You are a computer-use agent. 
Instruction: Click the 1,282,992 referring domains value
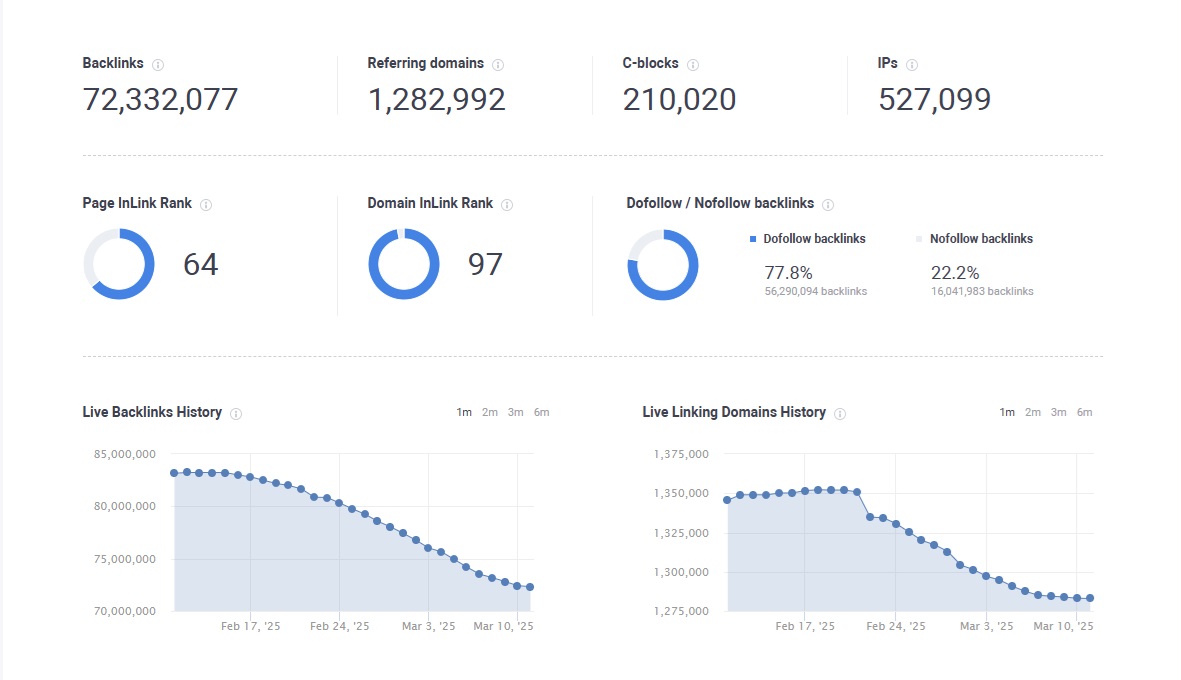point(437,99)
